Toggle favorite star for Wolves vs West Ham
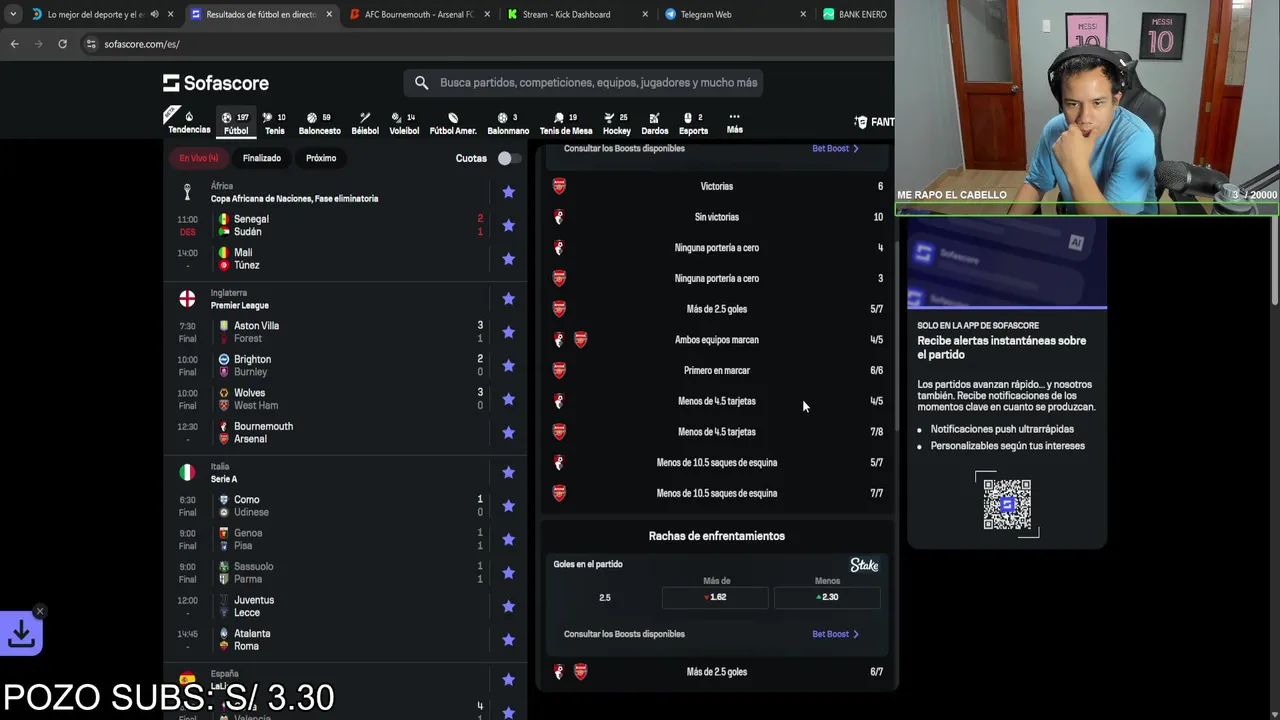1280x720 pixels. click(508, 399)
